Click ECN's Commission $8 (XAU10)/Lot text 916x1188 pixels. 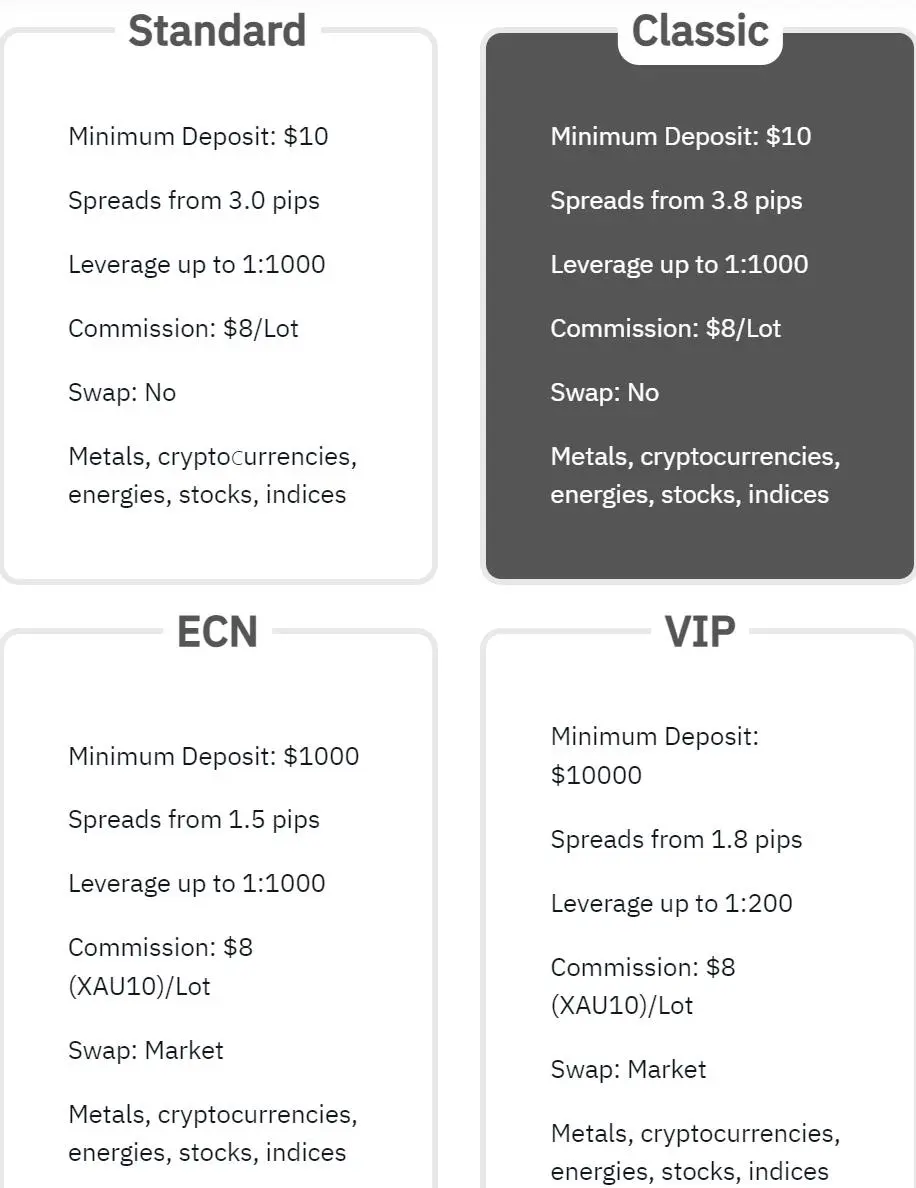click(161, 967)
